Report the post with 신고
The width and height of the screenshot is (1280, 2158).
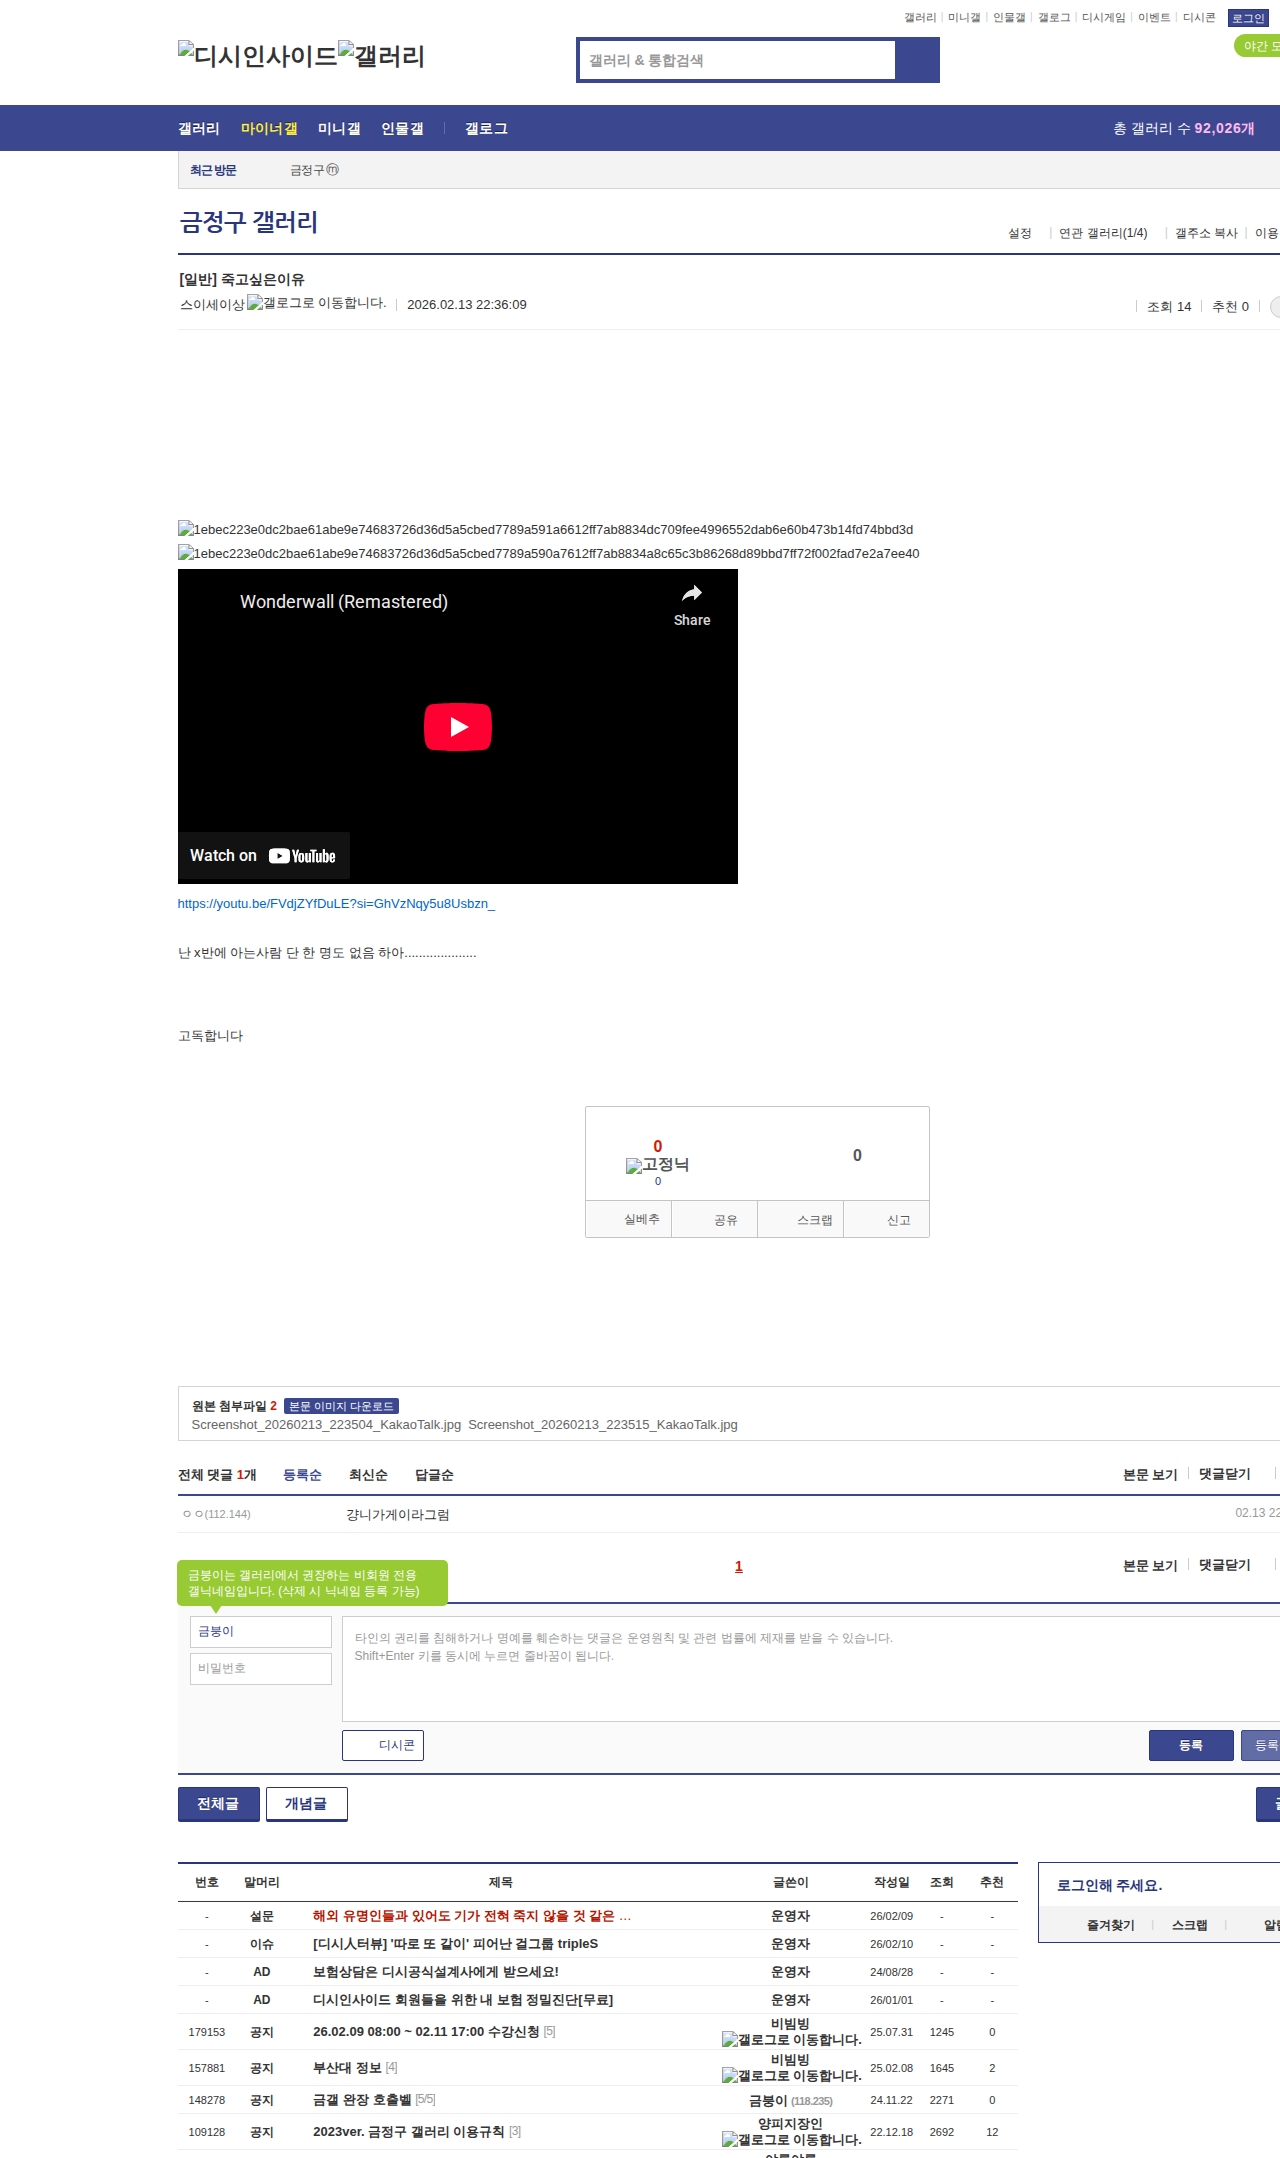click(x=887, y=1220)
